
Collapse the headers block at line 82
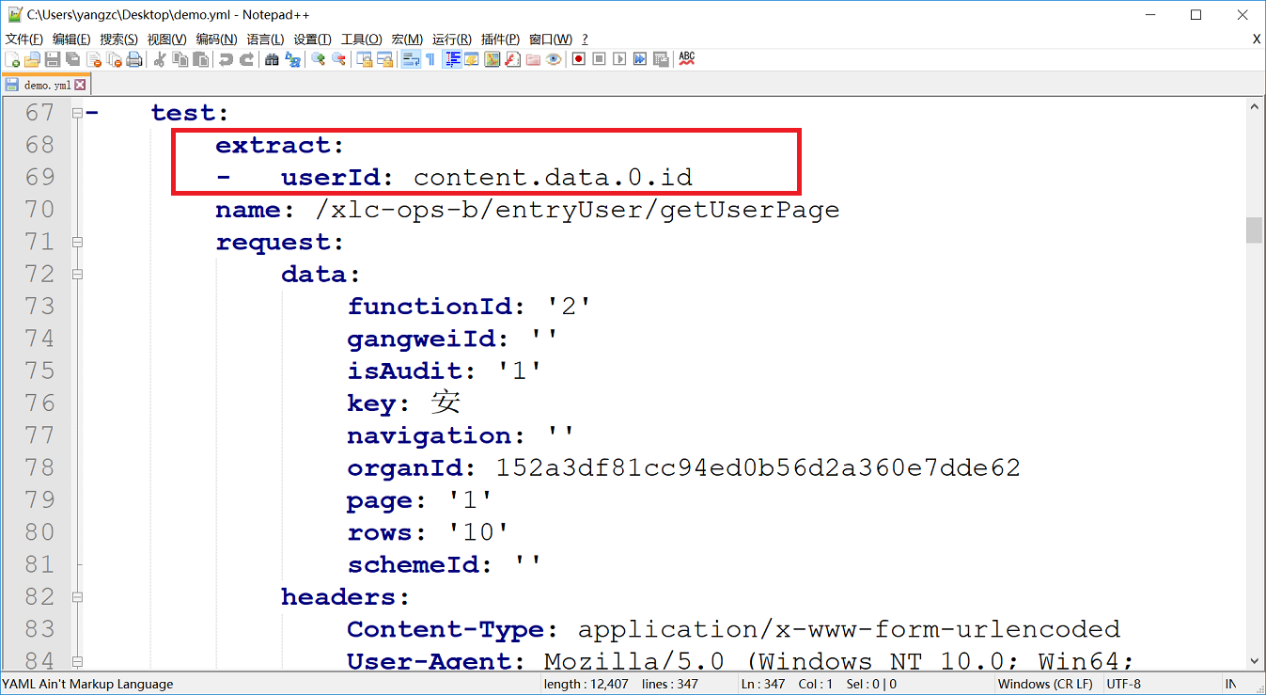tap(77, 597)
